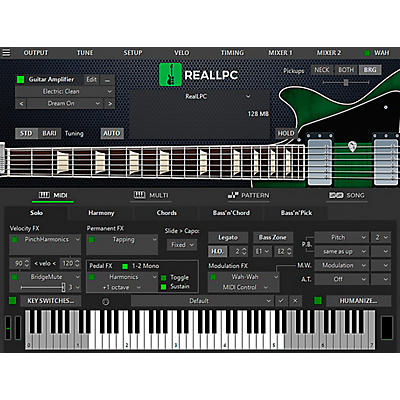Screen dimensions: 400x400
Task: Open the TIMING menu
Action: [232, 53]
